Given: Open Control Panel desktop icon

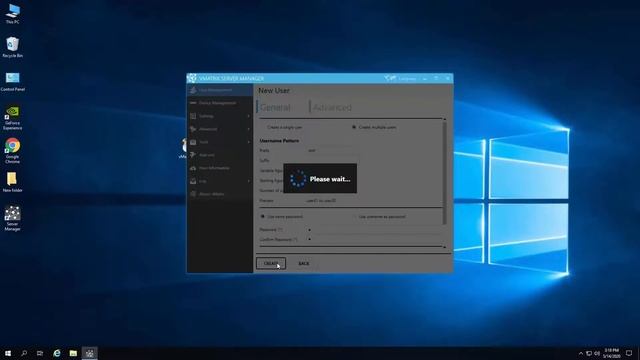Looking at the screenshot, I should pos(13,82).
